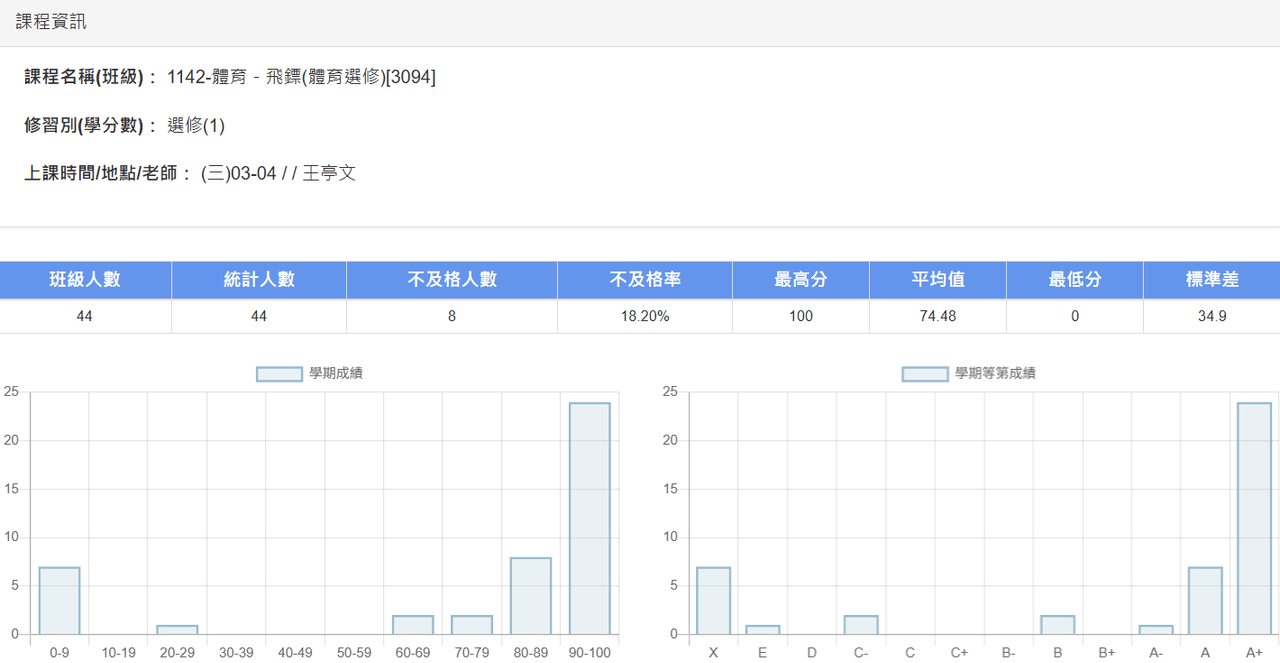Click the 0-9 score bar

[x=59, y=601]
